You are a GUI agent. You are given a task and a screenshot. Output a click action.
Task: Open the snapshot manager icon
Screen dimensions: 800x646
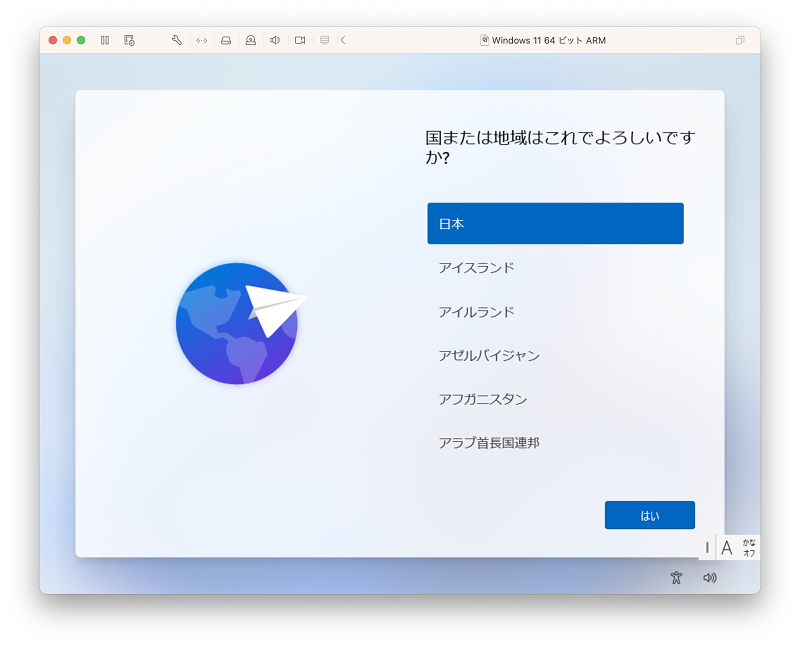click(x=130, y=40)
